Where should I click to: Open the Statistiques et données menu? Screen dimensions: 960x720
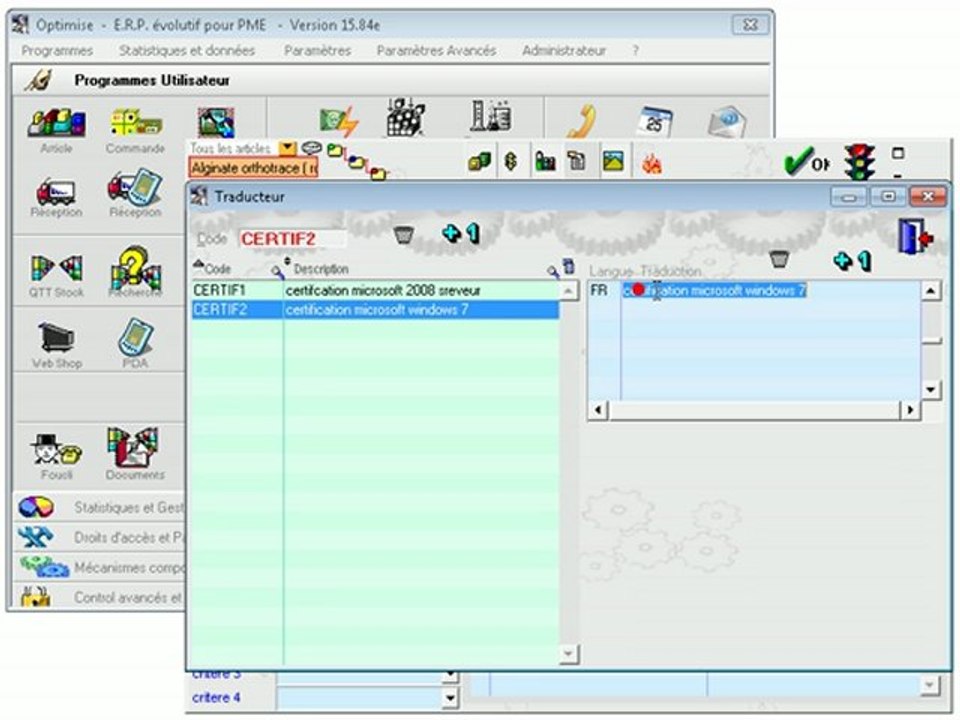(x=187, y=51)
